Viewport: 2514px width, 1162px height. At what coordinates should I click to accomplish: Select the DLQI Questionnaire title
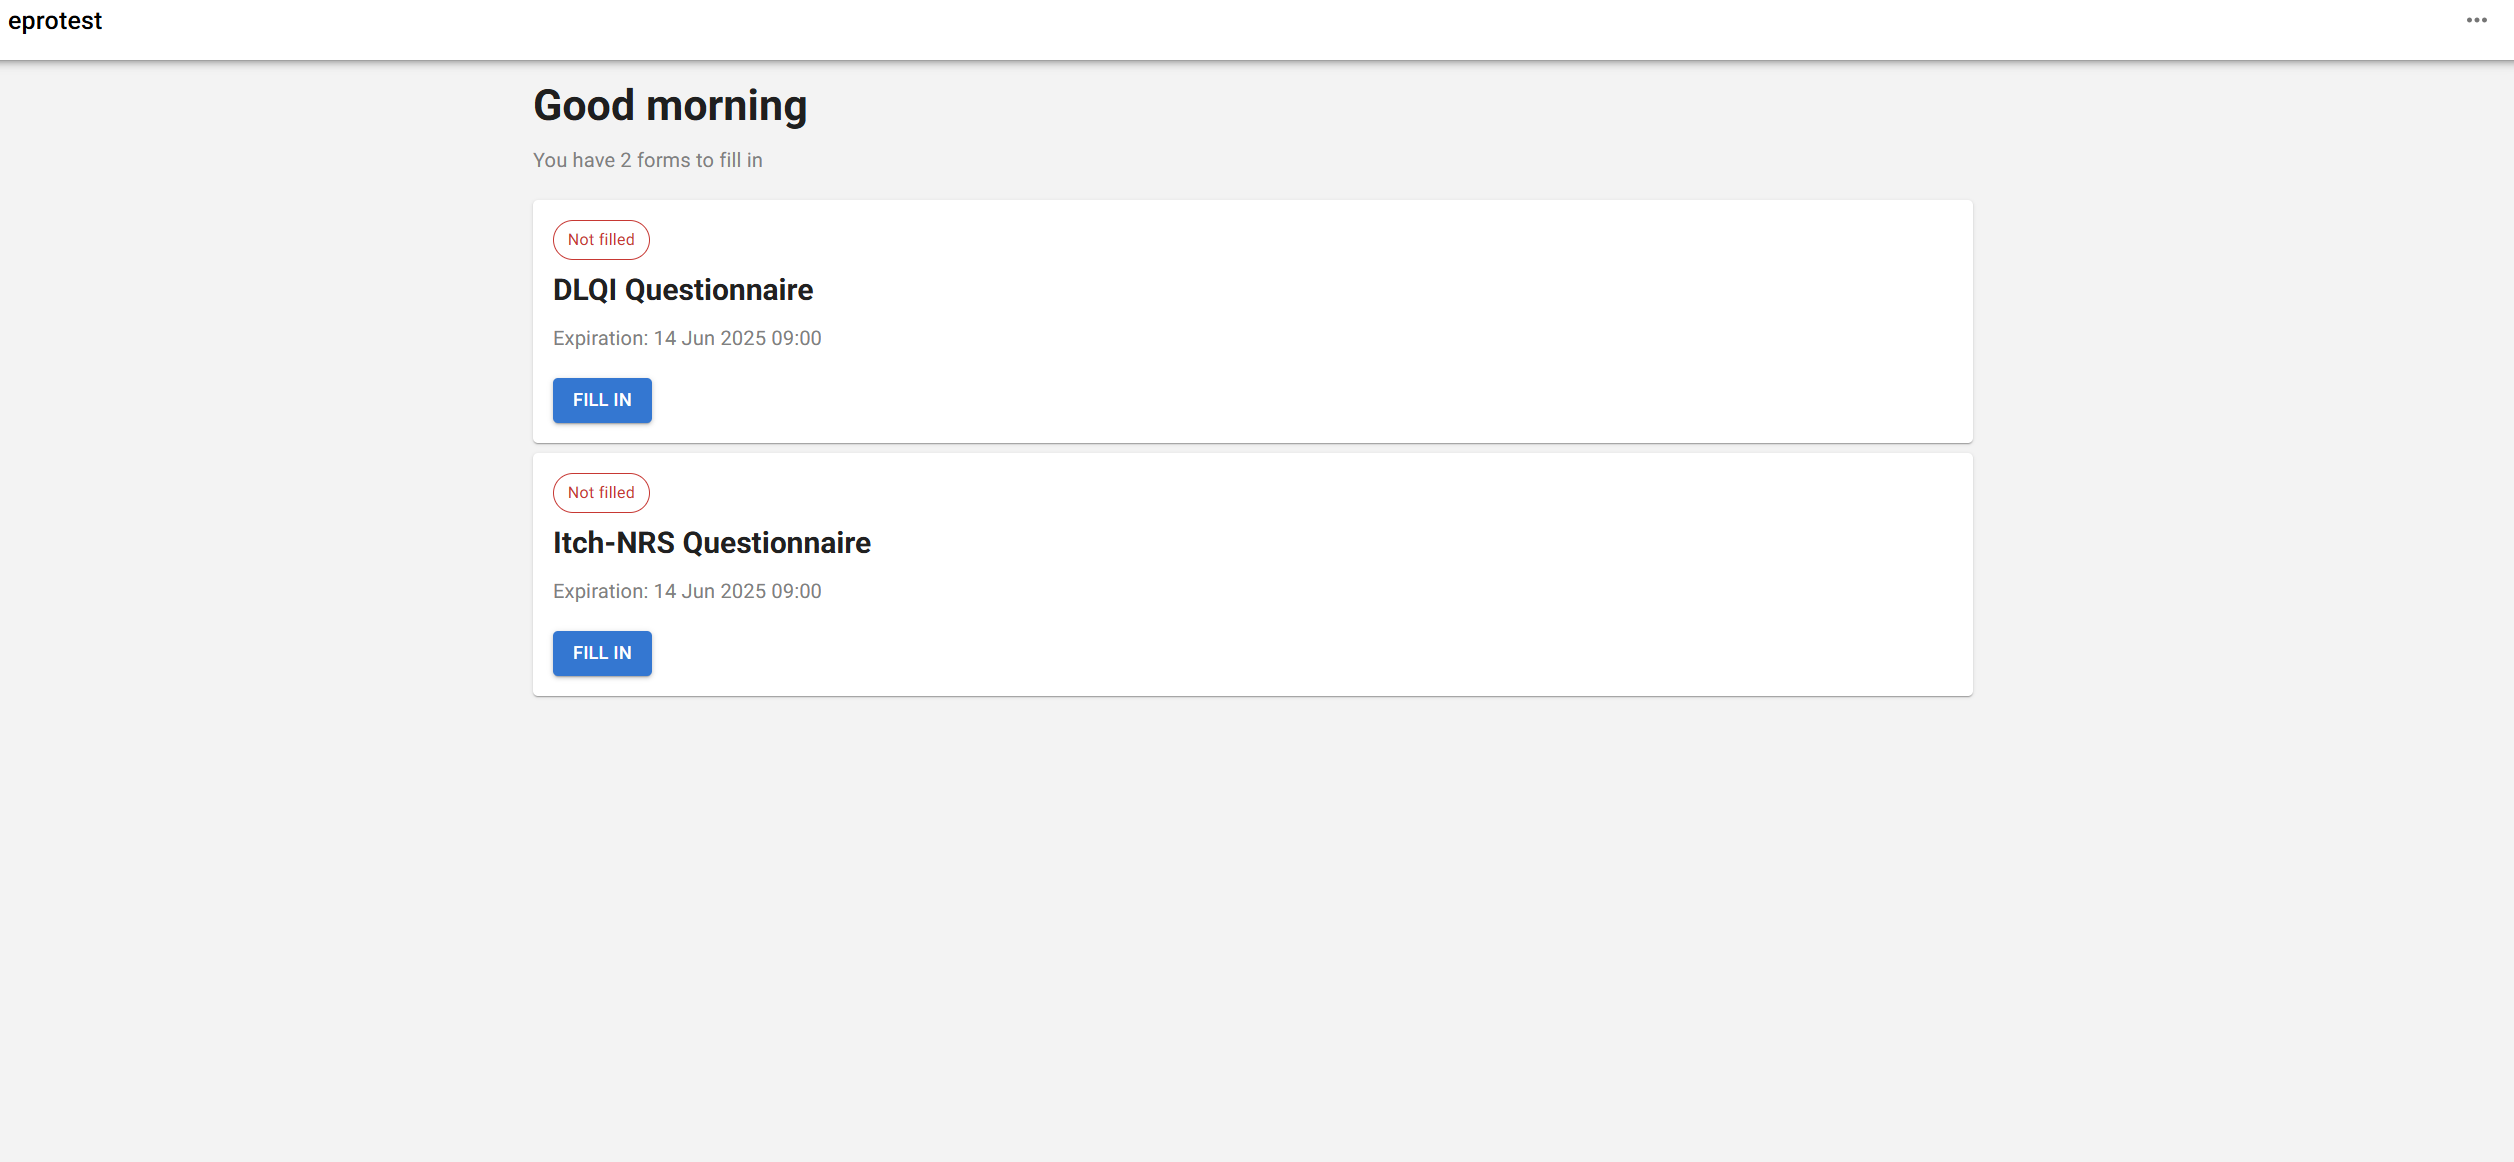tap(683, 290)
